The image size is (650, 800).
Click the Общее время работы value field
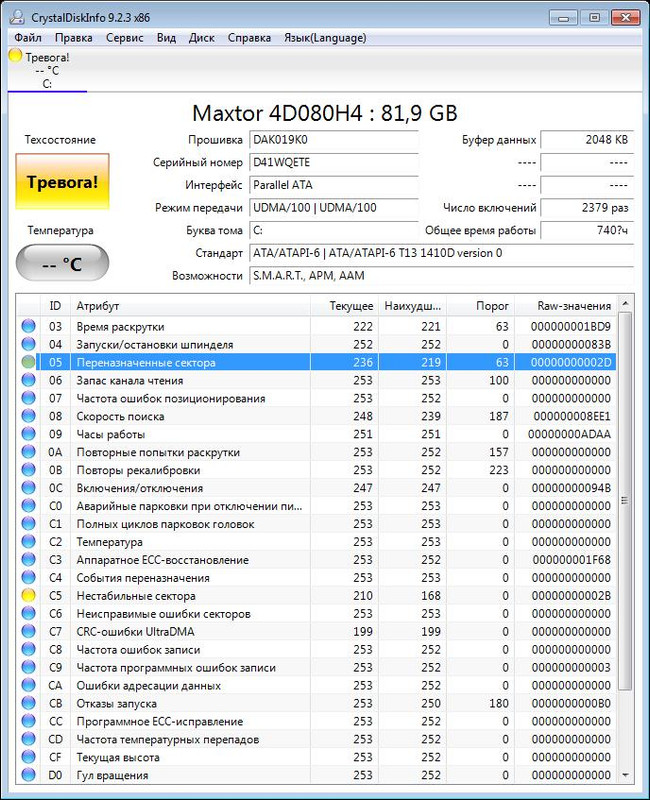click(x=587, y=230)
